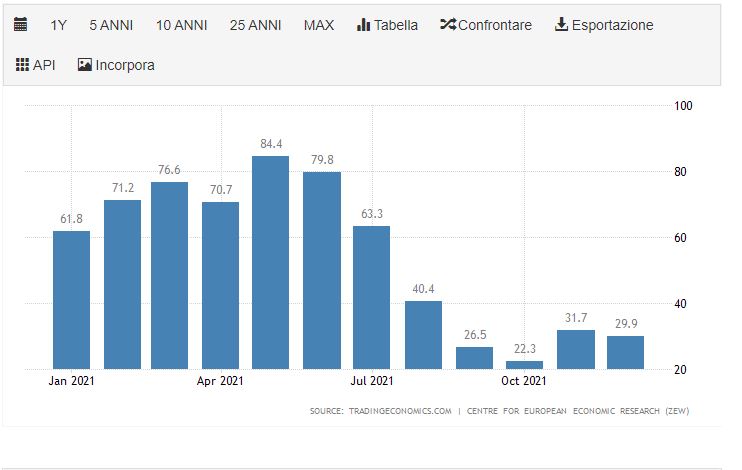
Task: Open the Tabella data view
Action: coord(396,25)
